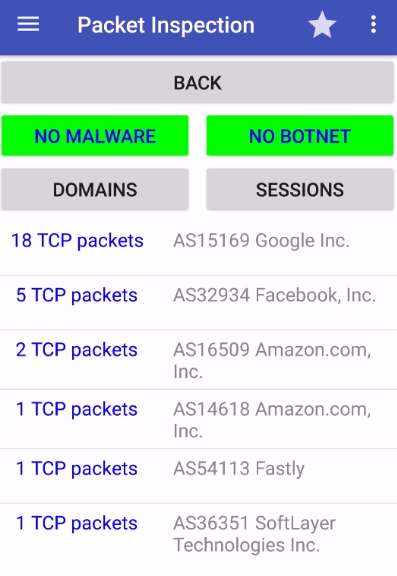Select the AS54113 Fastly row
Viewport: 397px width, 576px height.
pyautogui.click(x=198, y=476)
